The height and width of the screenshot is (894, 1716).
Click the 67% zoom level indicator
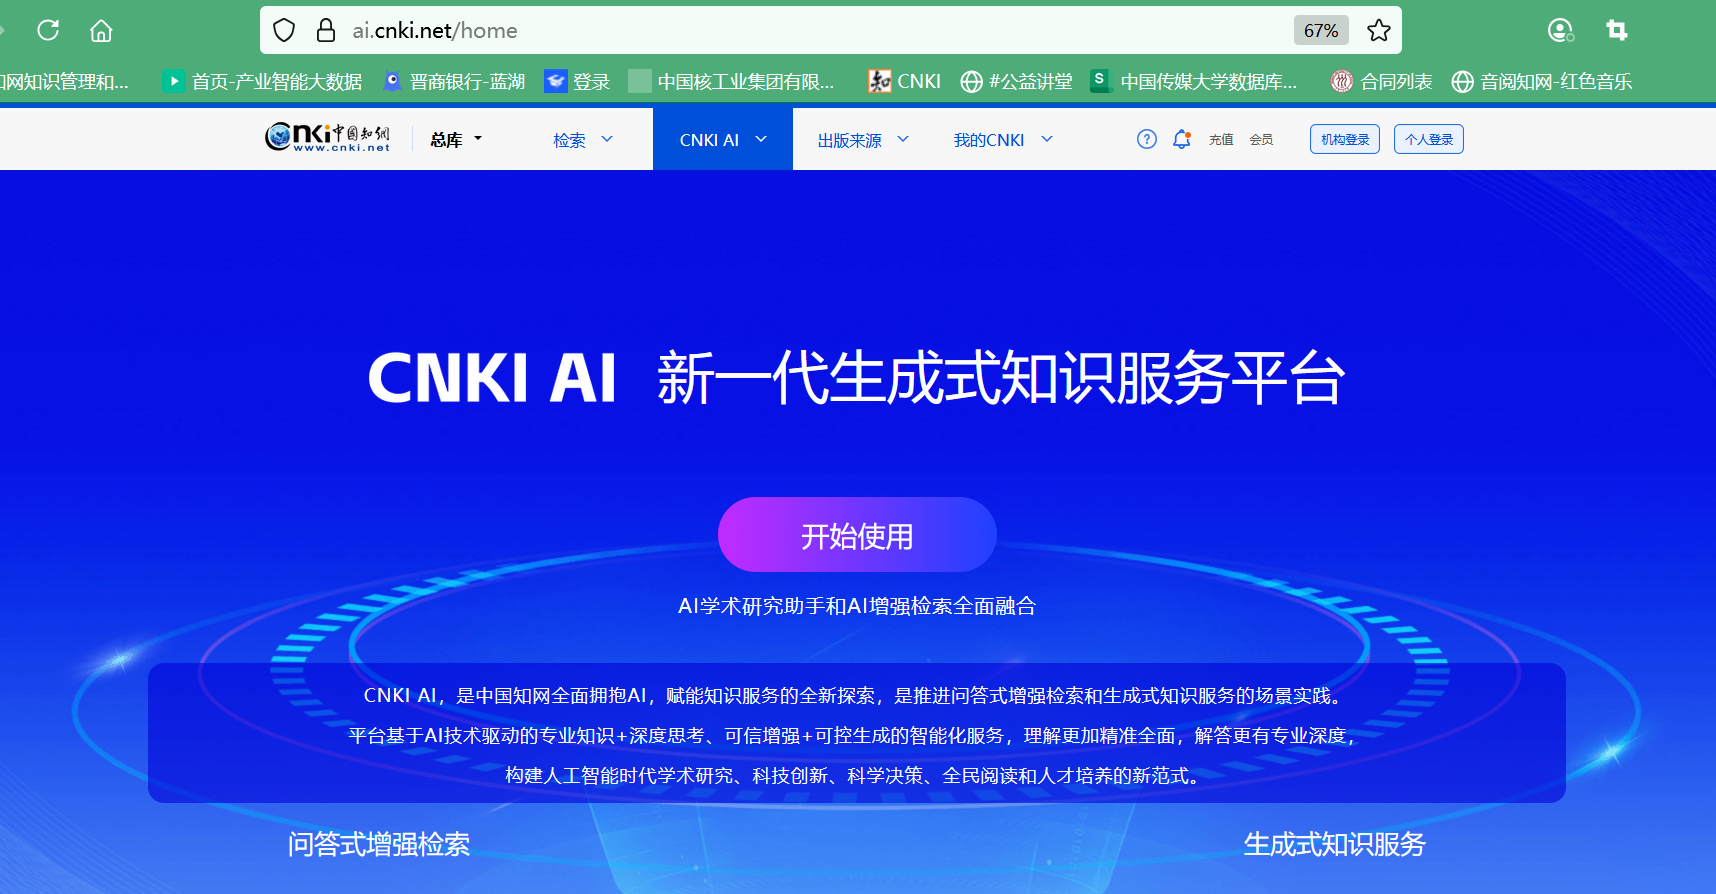coord(1321,31)
